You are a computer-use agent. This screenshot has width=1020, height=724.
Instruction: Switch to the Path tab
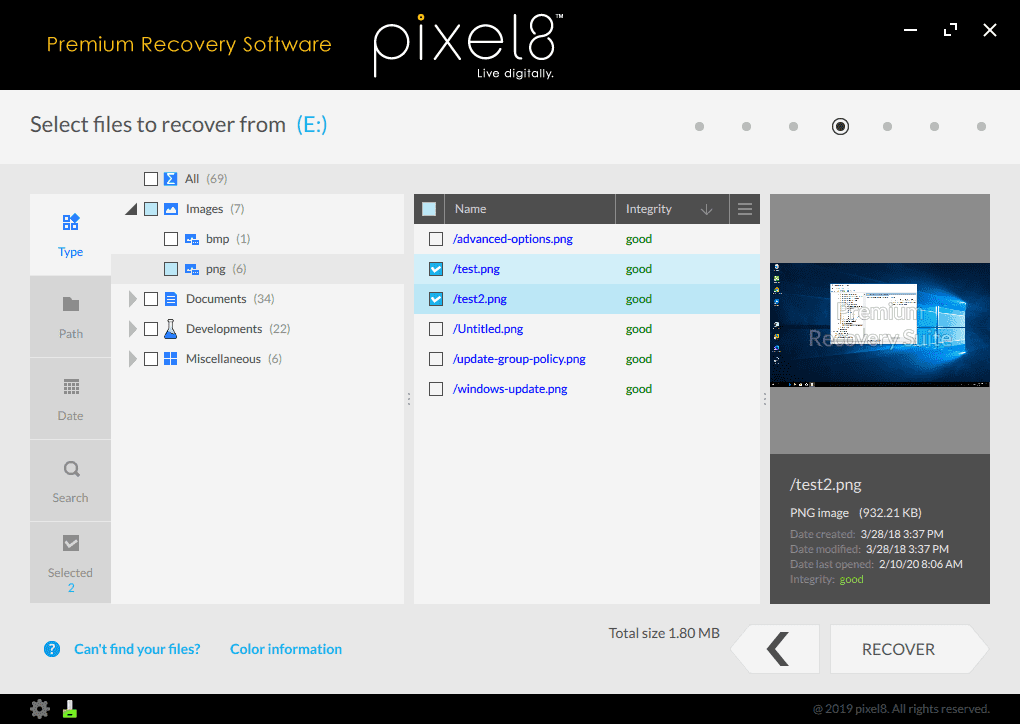pos(70,317)
